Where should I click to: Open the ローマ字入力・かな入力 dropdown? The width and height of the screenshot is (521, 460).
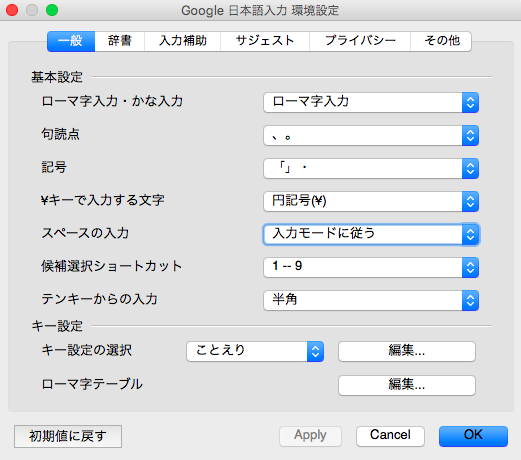[x=371, y=102]
